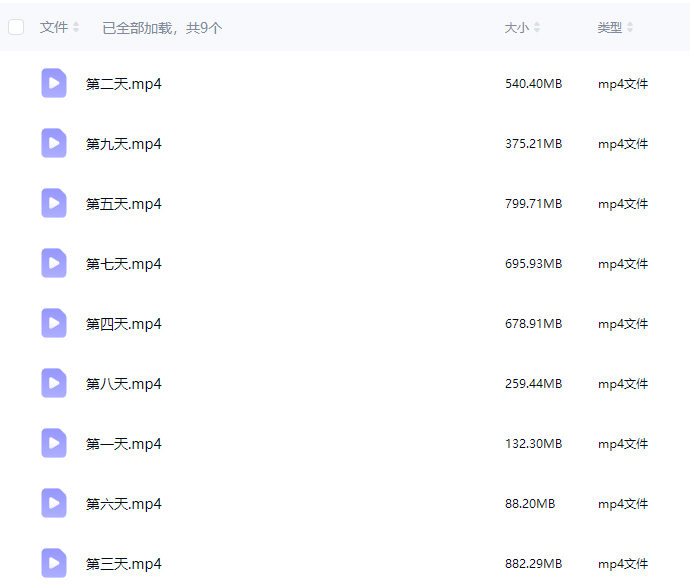
Task: Sort files using the 文件 column arrows
Action: point(76,28)
